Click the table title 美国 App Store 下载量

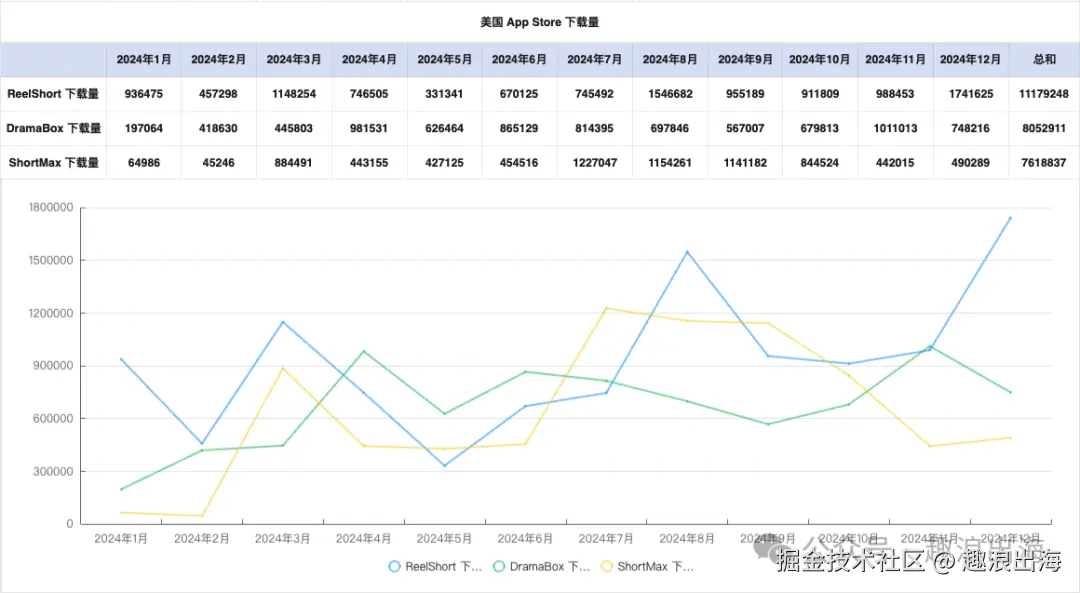[x=539, y=22]
